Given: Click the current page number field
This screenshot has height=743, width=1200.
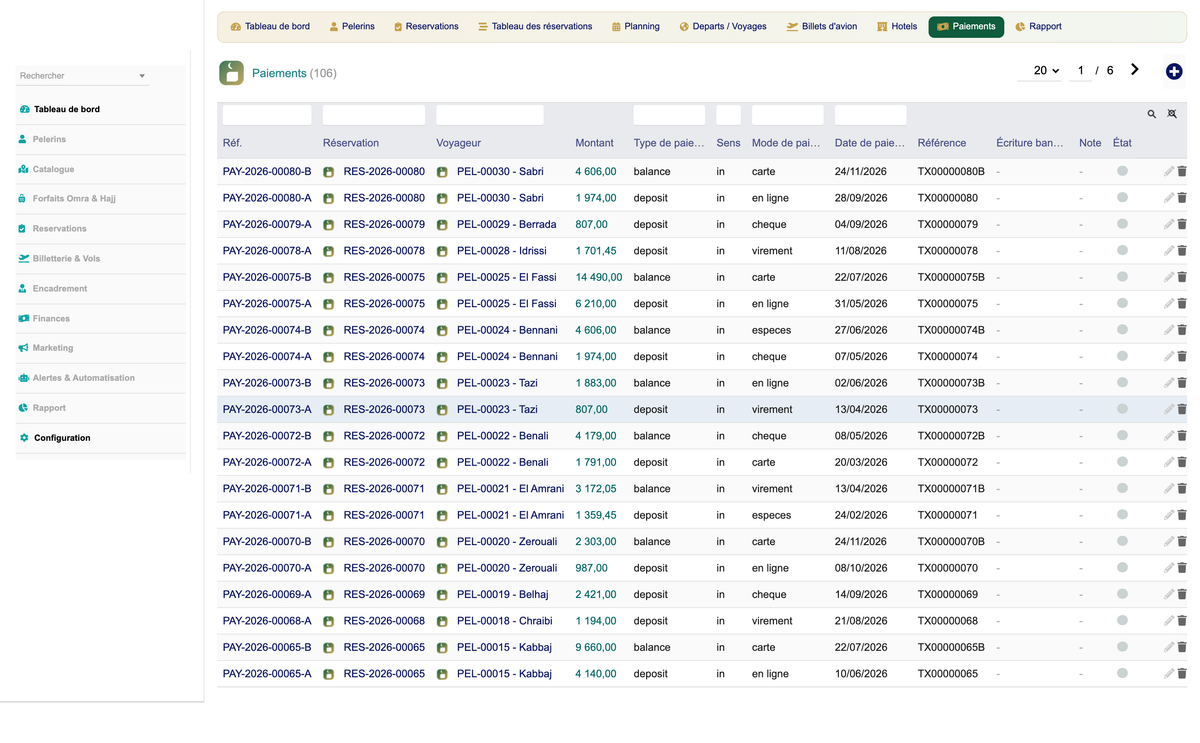Looking at the screenshot, I should point(1080,71).
